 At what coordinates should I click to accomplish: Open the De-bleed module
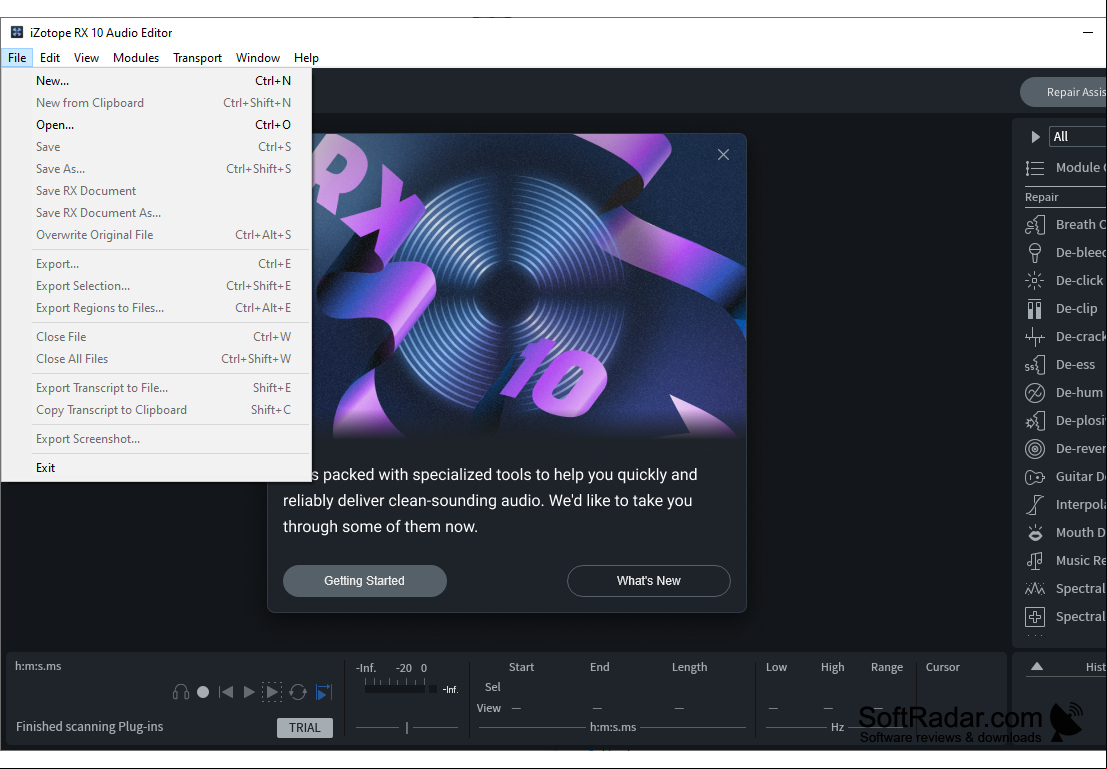(x=1065, y=253)
